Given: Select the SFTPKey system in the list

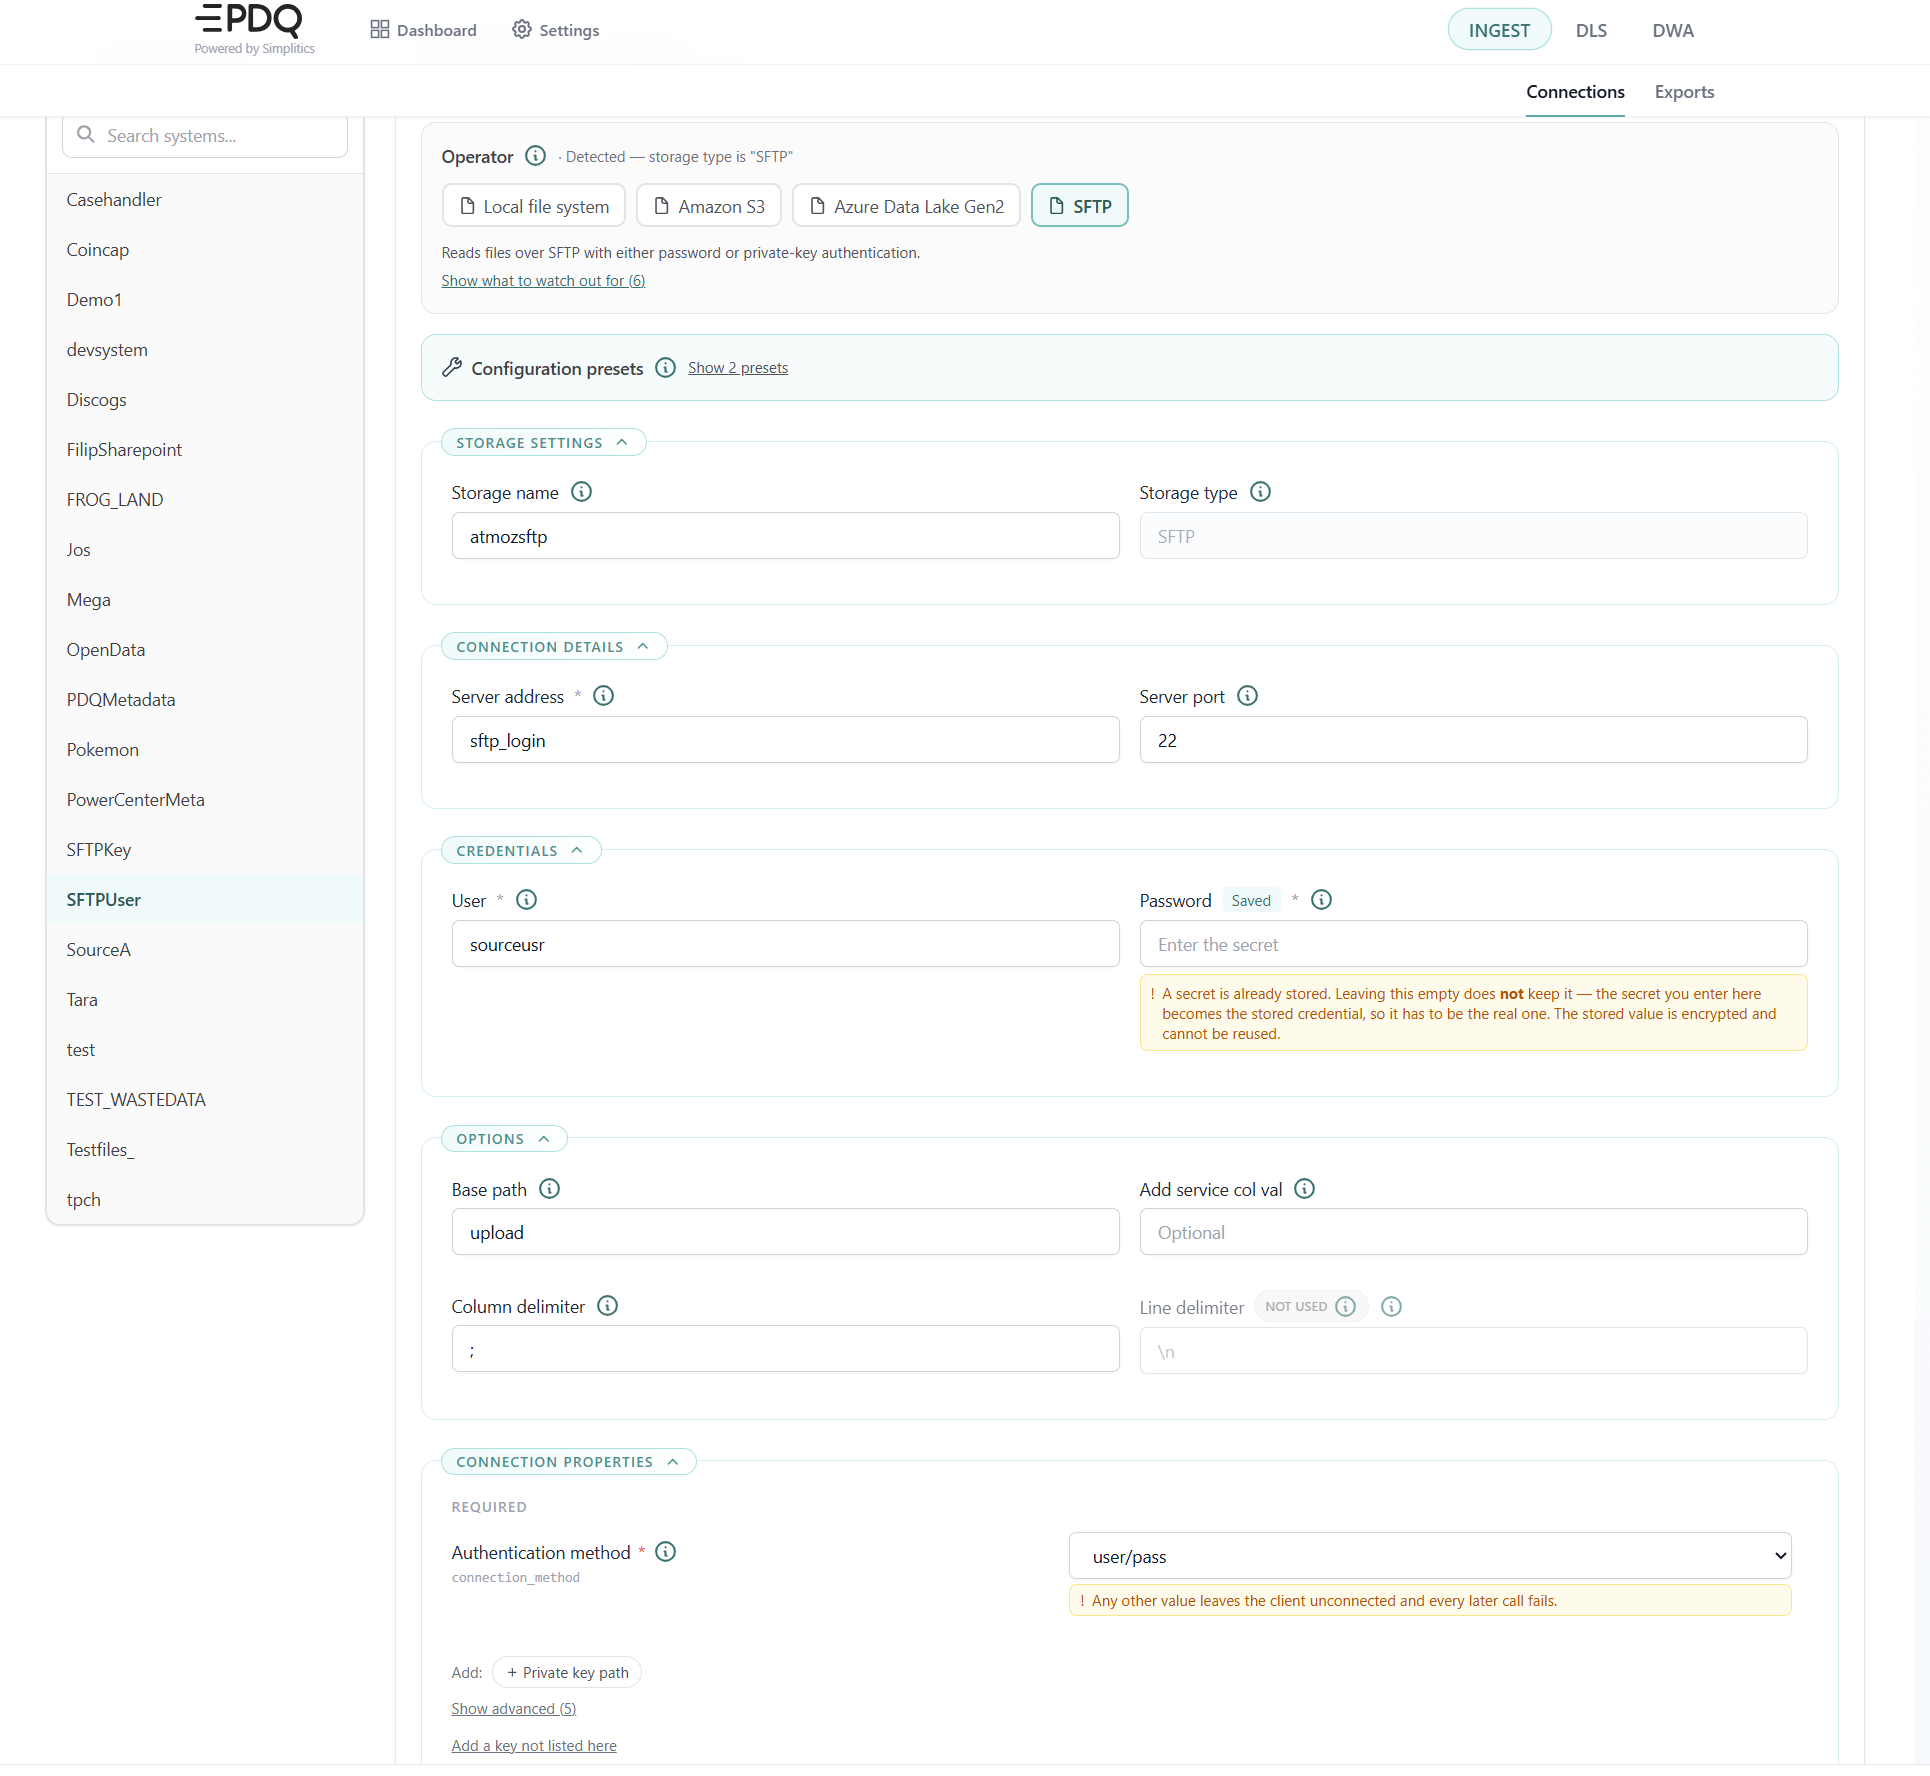Looking at the screenshot, I should coord(205,850).
